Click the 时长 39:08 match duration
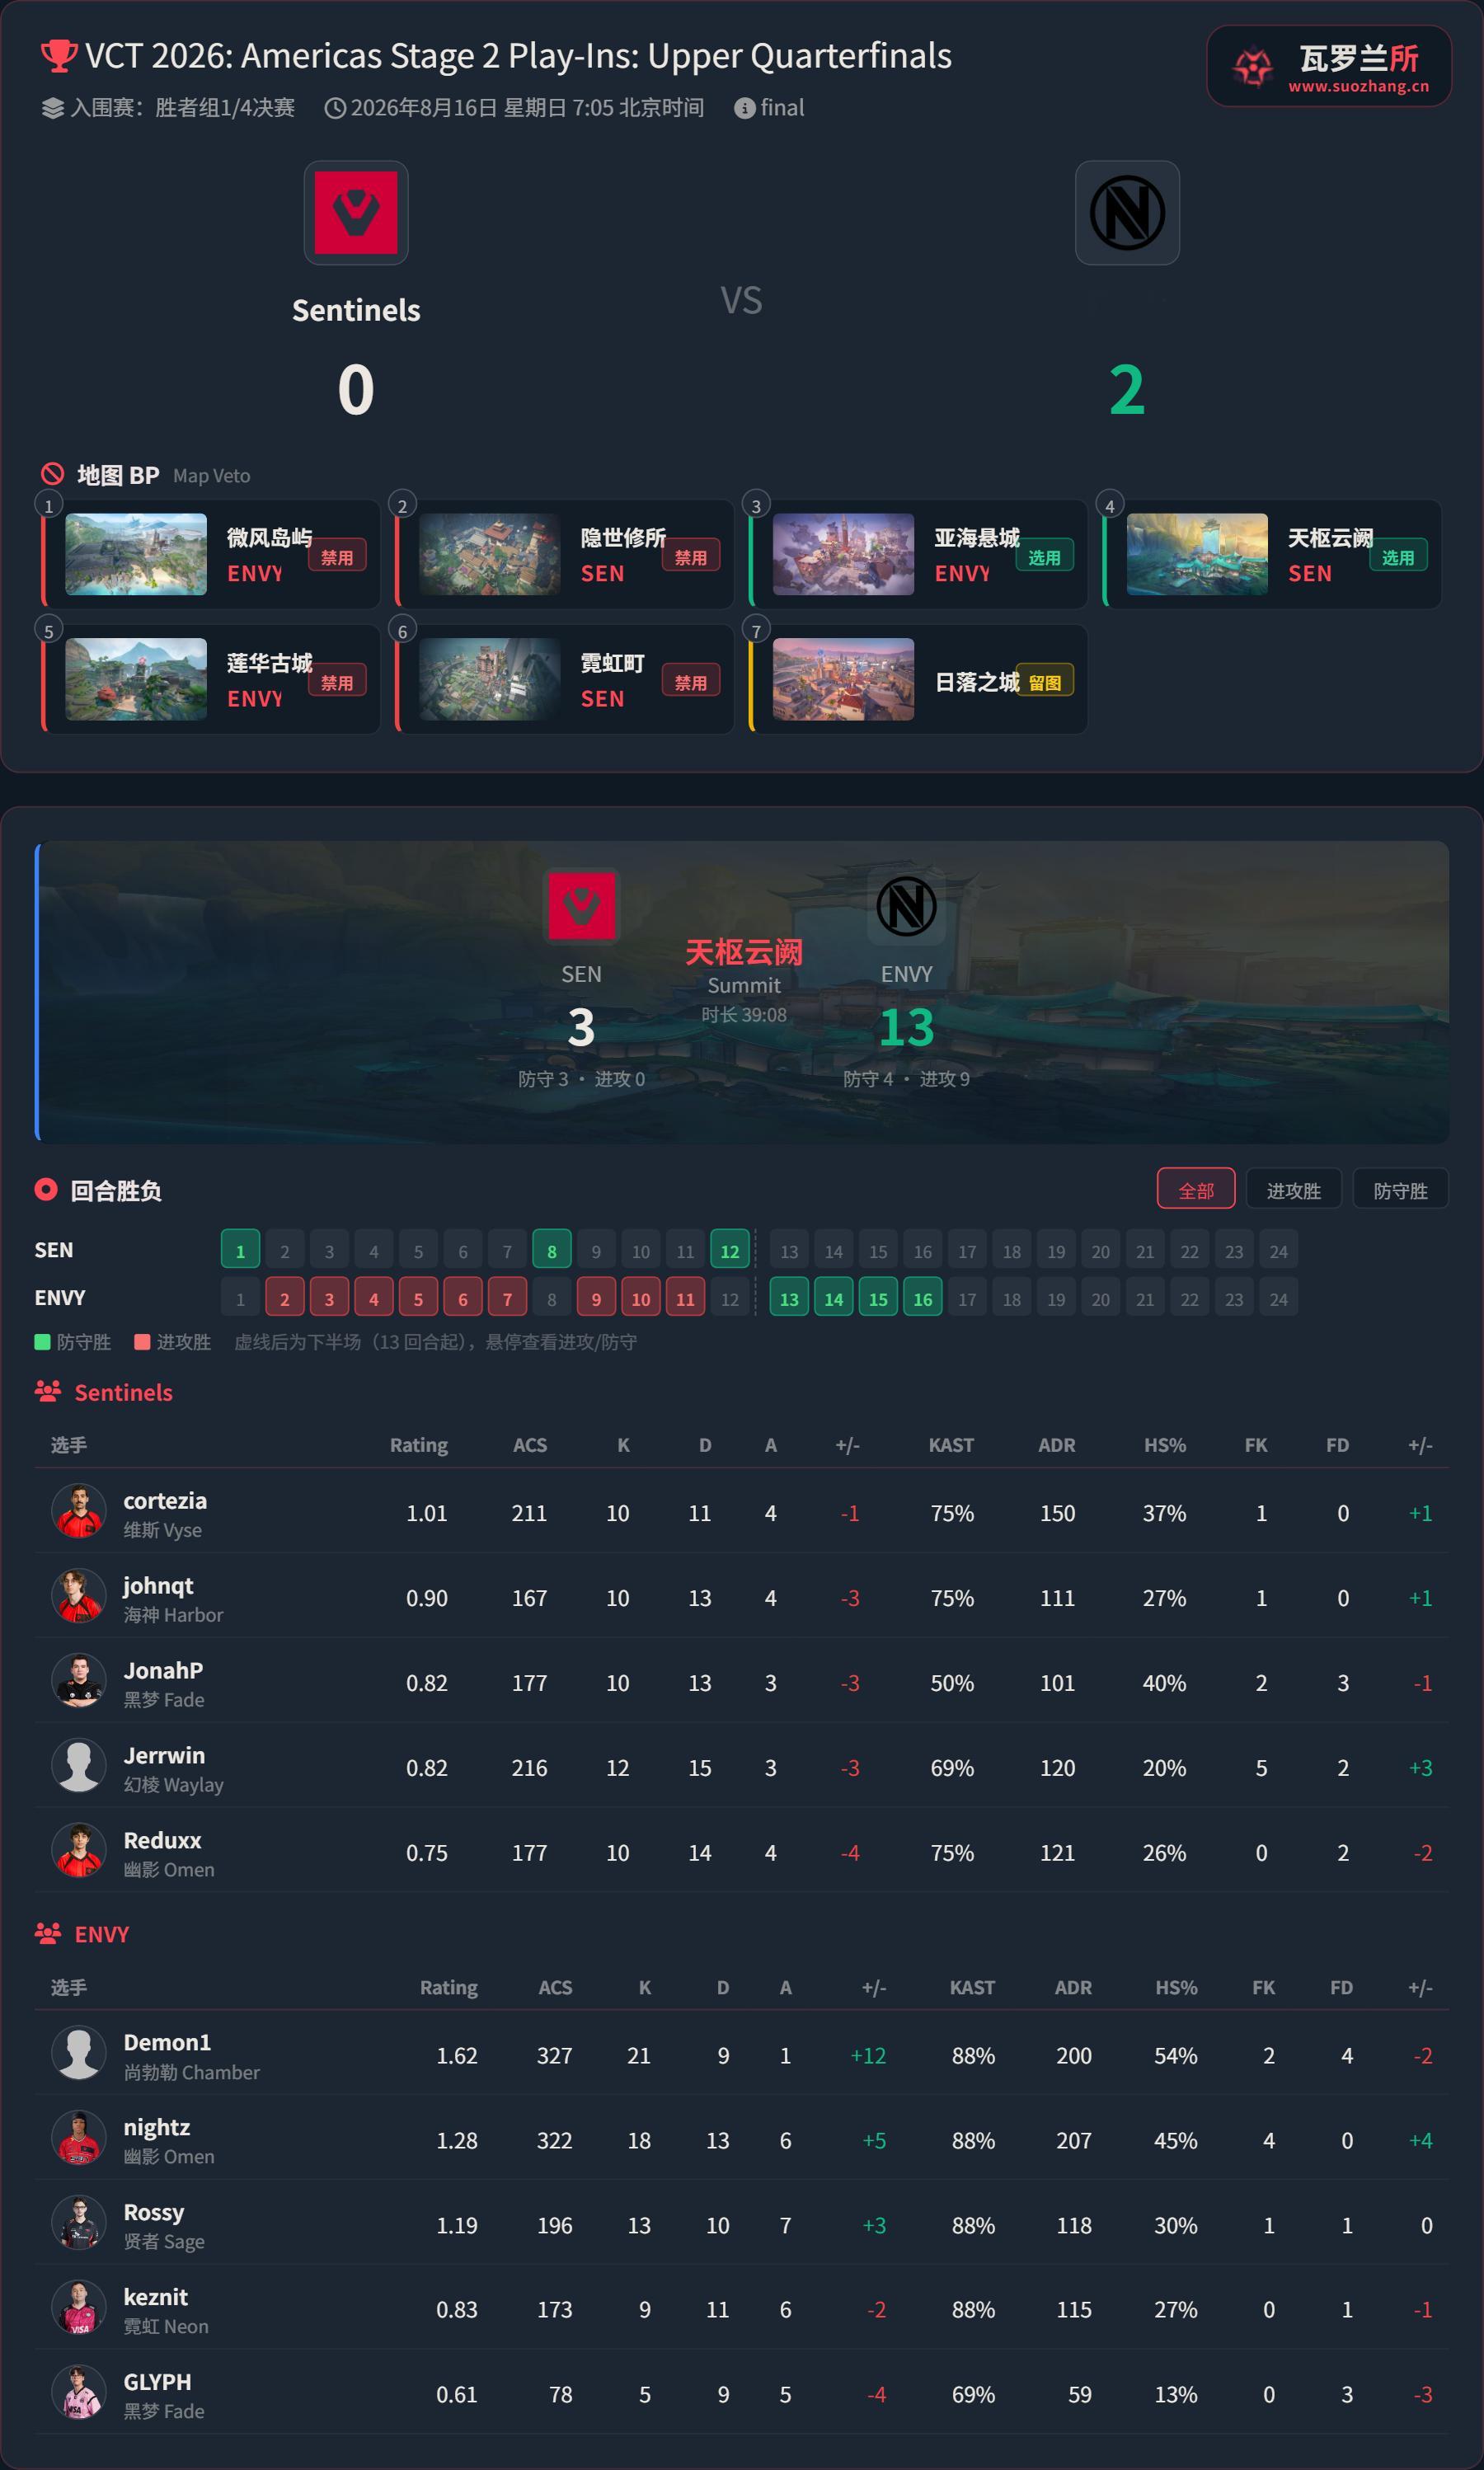Viewport: 1484px width, 2470px height. coord(744,1015)
